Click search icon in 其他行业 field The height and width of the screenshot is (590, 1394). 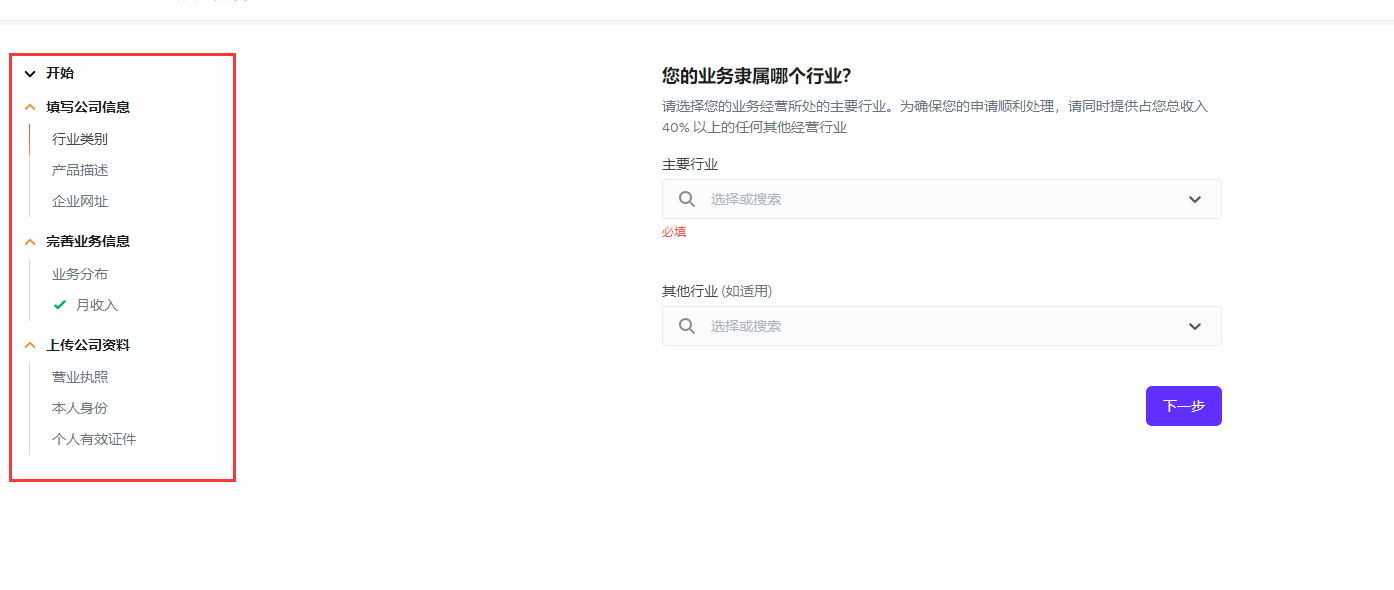pyautogui.click(x=686, y=326)
